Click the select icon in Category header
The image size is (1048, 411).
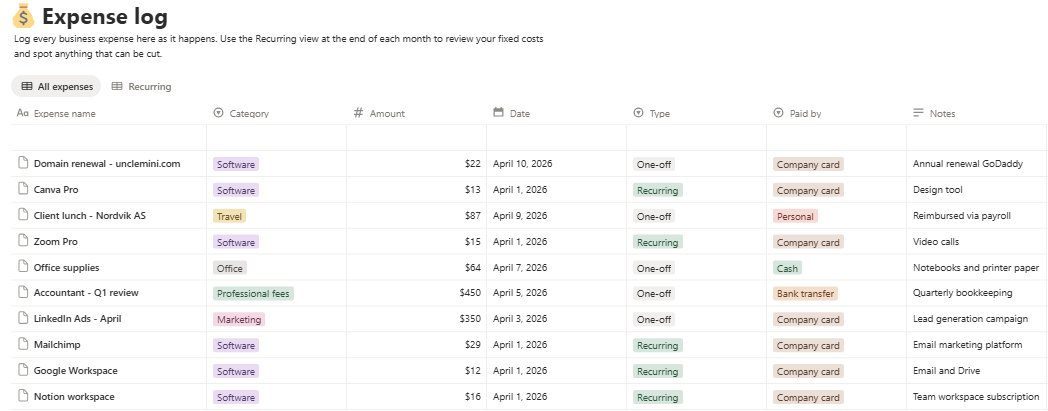click(218, 113)
